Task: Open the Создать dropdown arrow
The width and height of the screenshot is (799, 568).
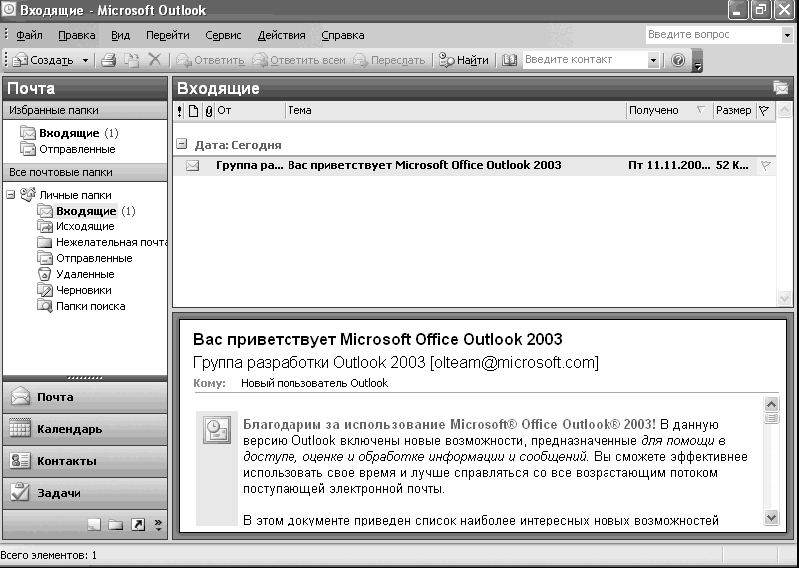Action: click(85, 60)
